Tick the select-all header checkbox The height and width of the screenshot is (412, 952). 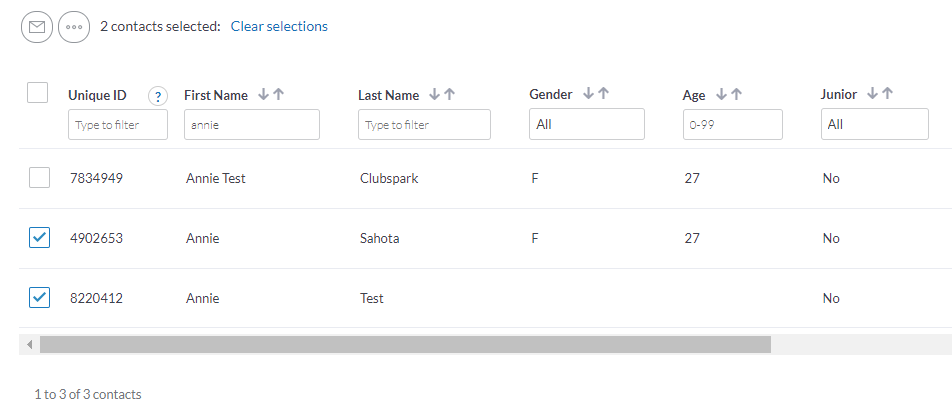click(38, 93)
